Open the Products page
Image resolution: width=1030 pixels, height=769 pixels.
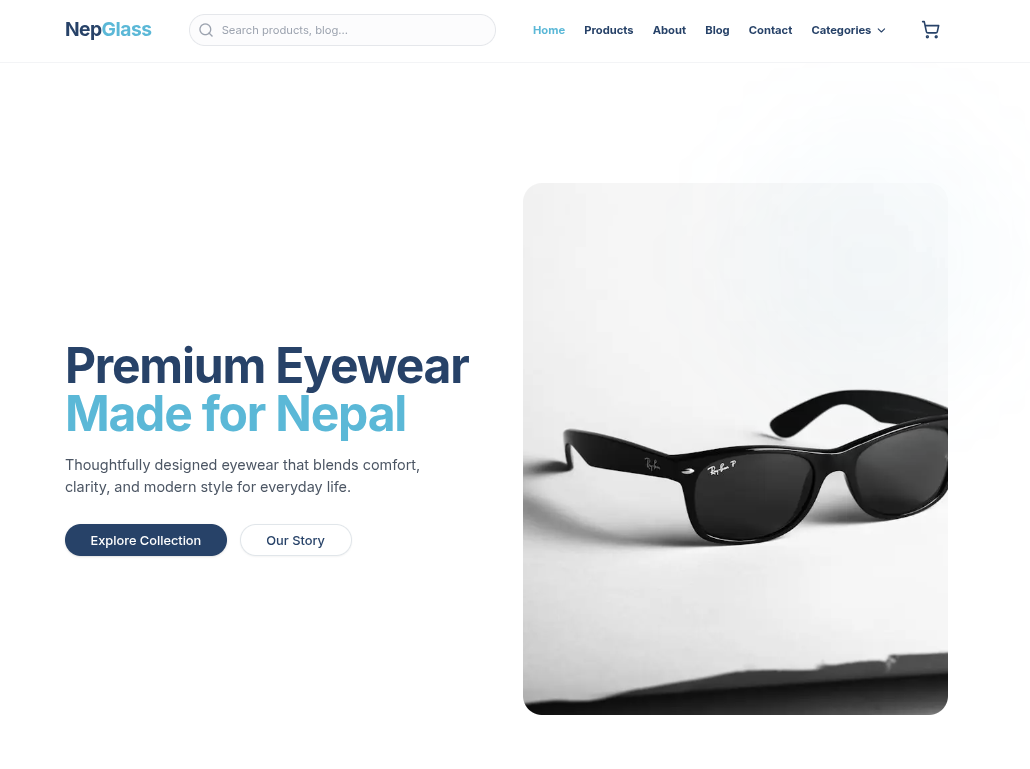[608, 30]
